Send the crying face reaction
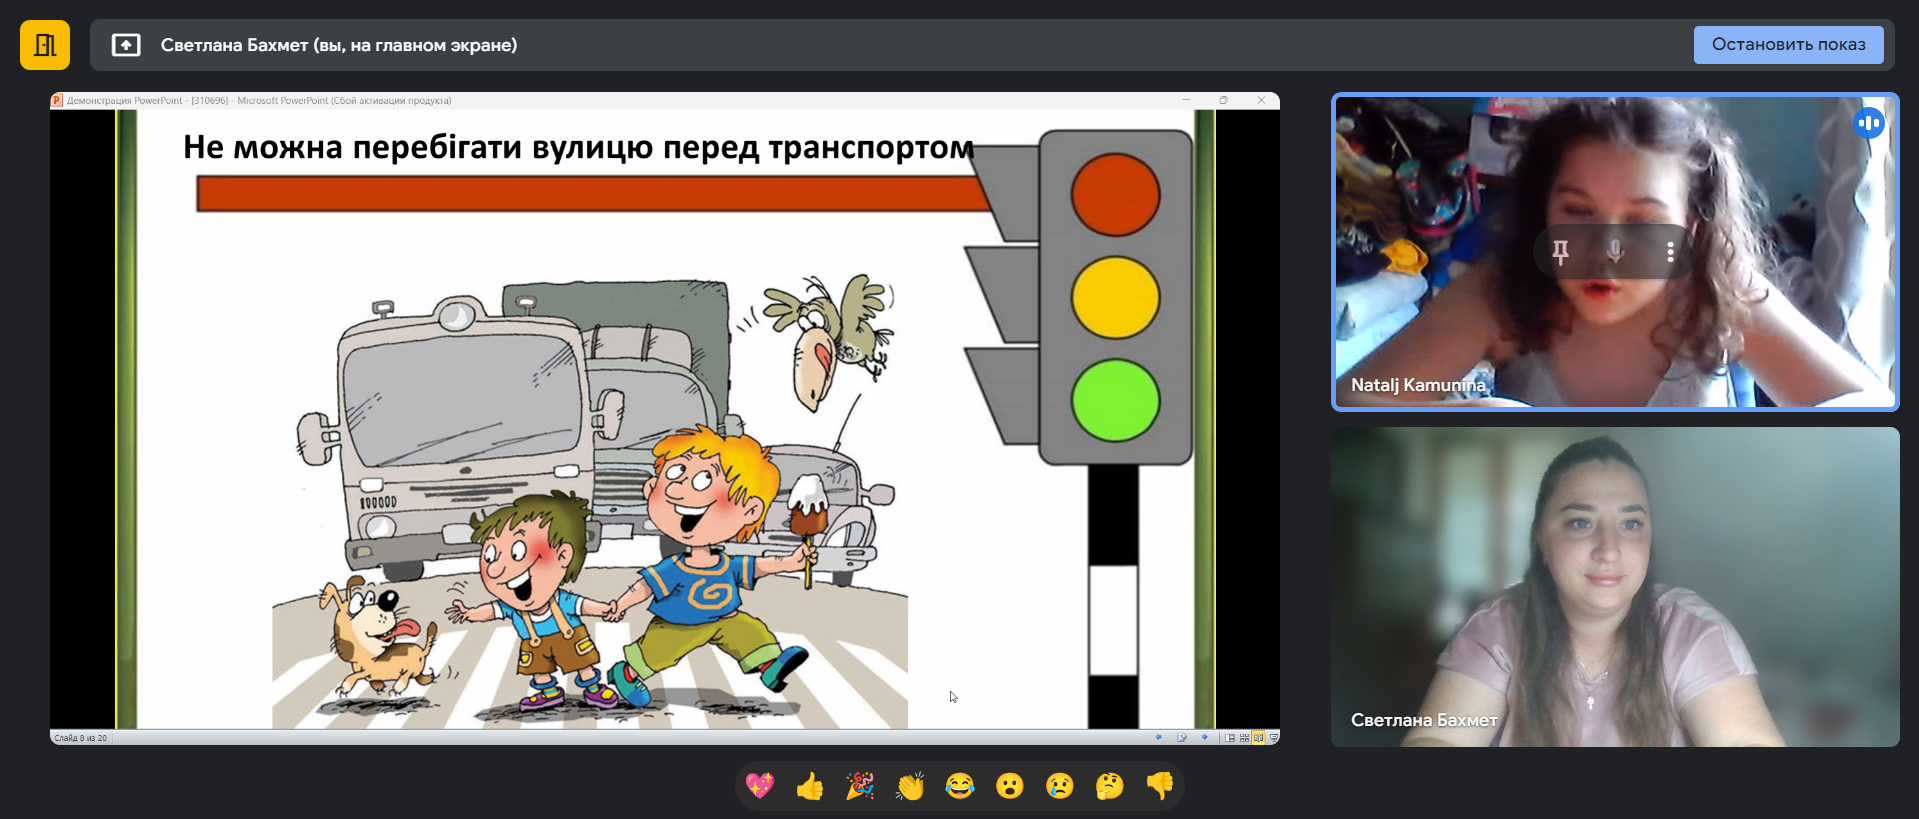Screen dimensions: 1919x819 1060,786
